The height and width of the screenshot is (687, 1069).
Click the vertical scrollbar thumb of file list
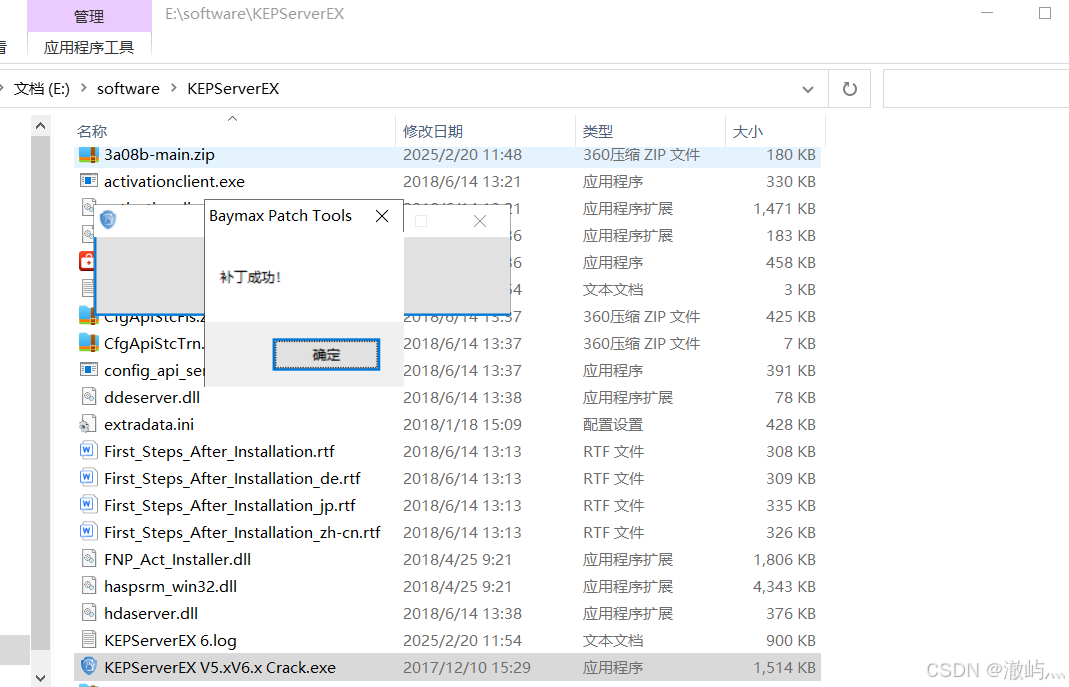tap(40, 392)
